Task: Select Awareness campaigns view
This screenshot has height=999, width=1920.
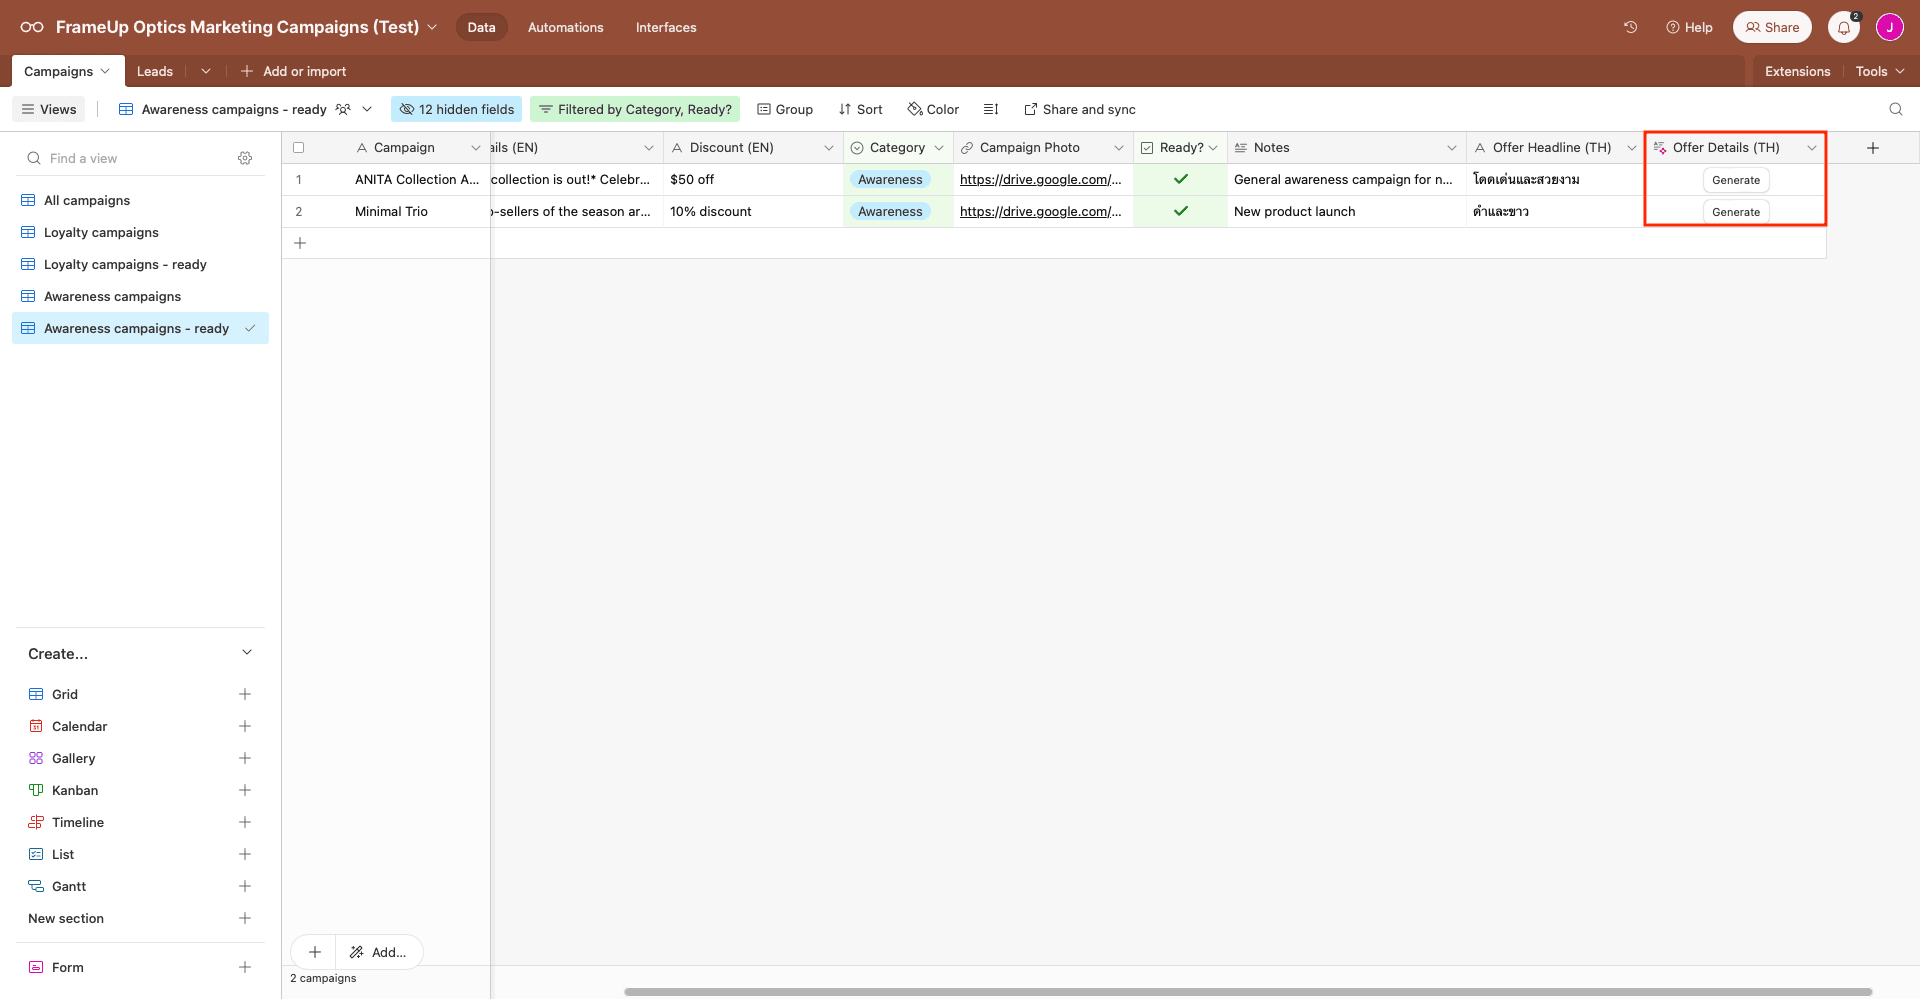Action: (140, 296)
